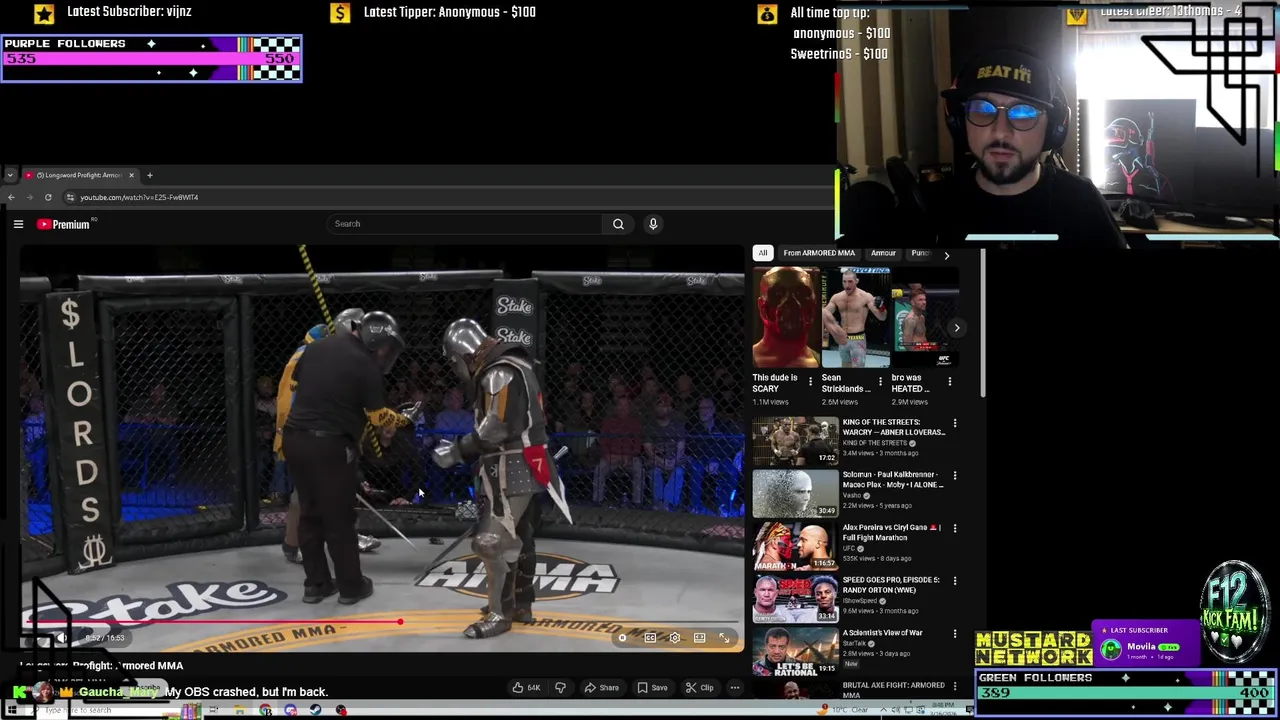Open the 'bro was HEATED' short
Image resolution: width=1280 pixels, height=720 pixels.
click(925, 318)
